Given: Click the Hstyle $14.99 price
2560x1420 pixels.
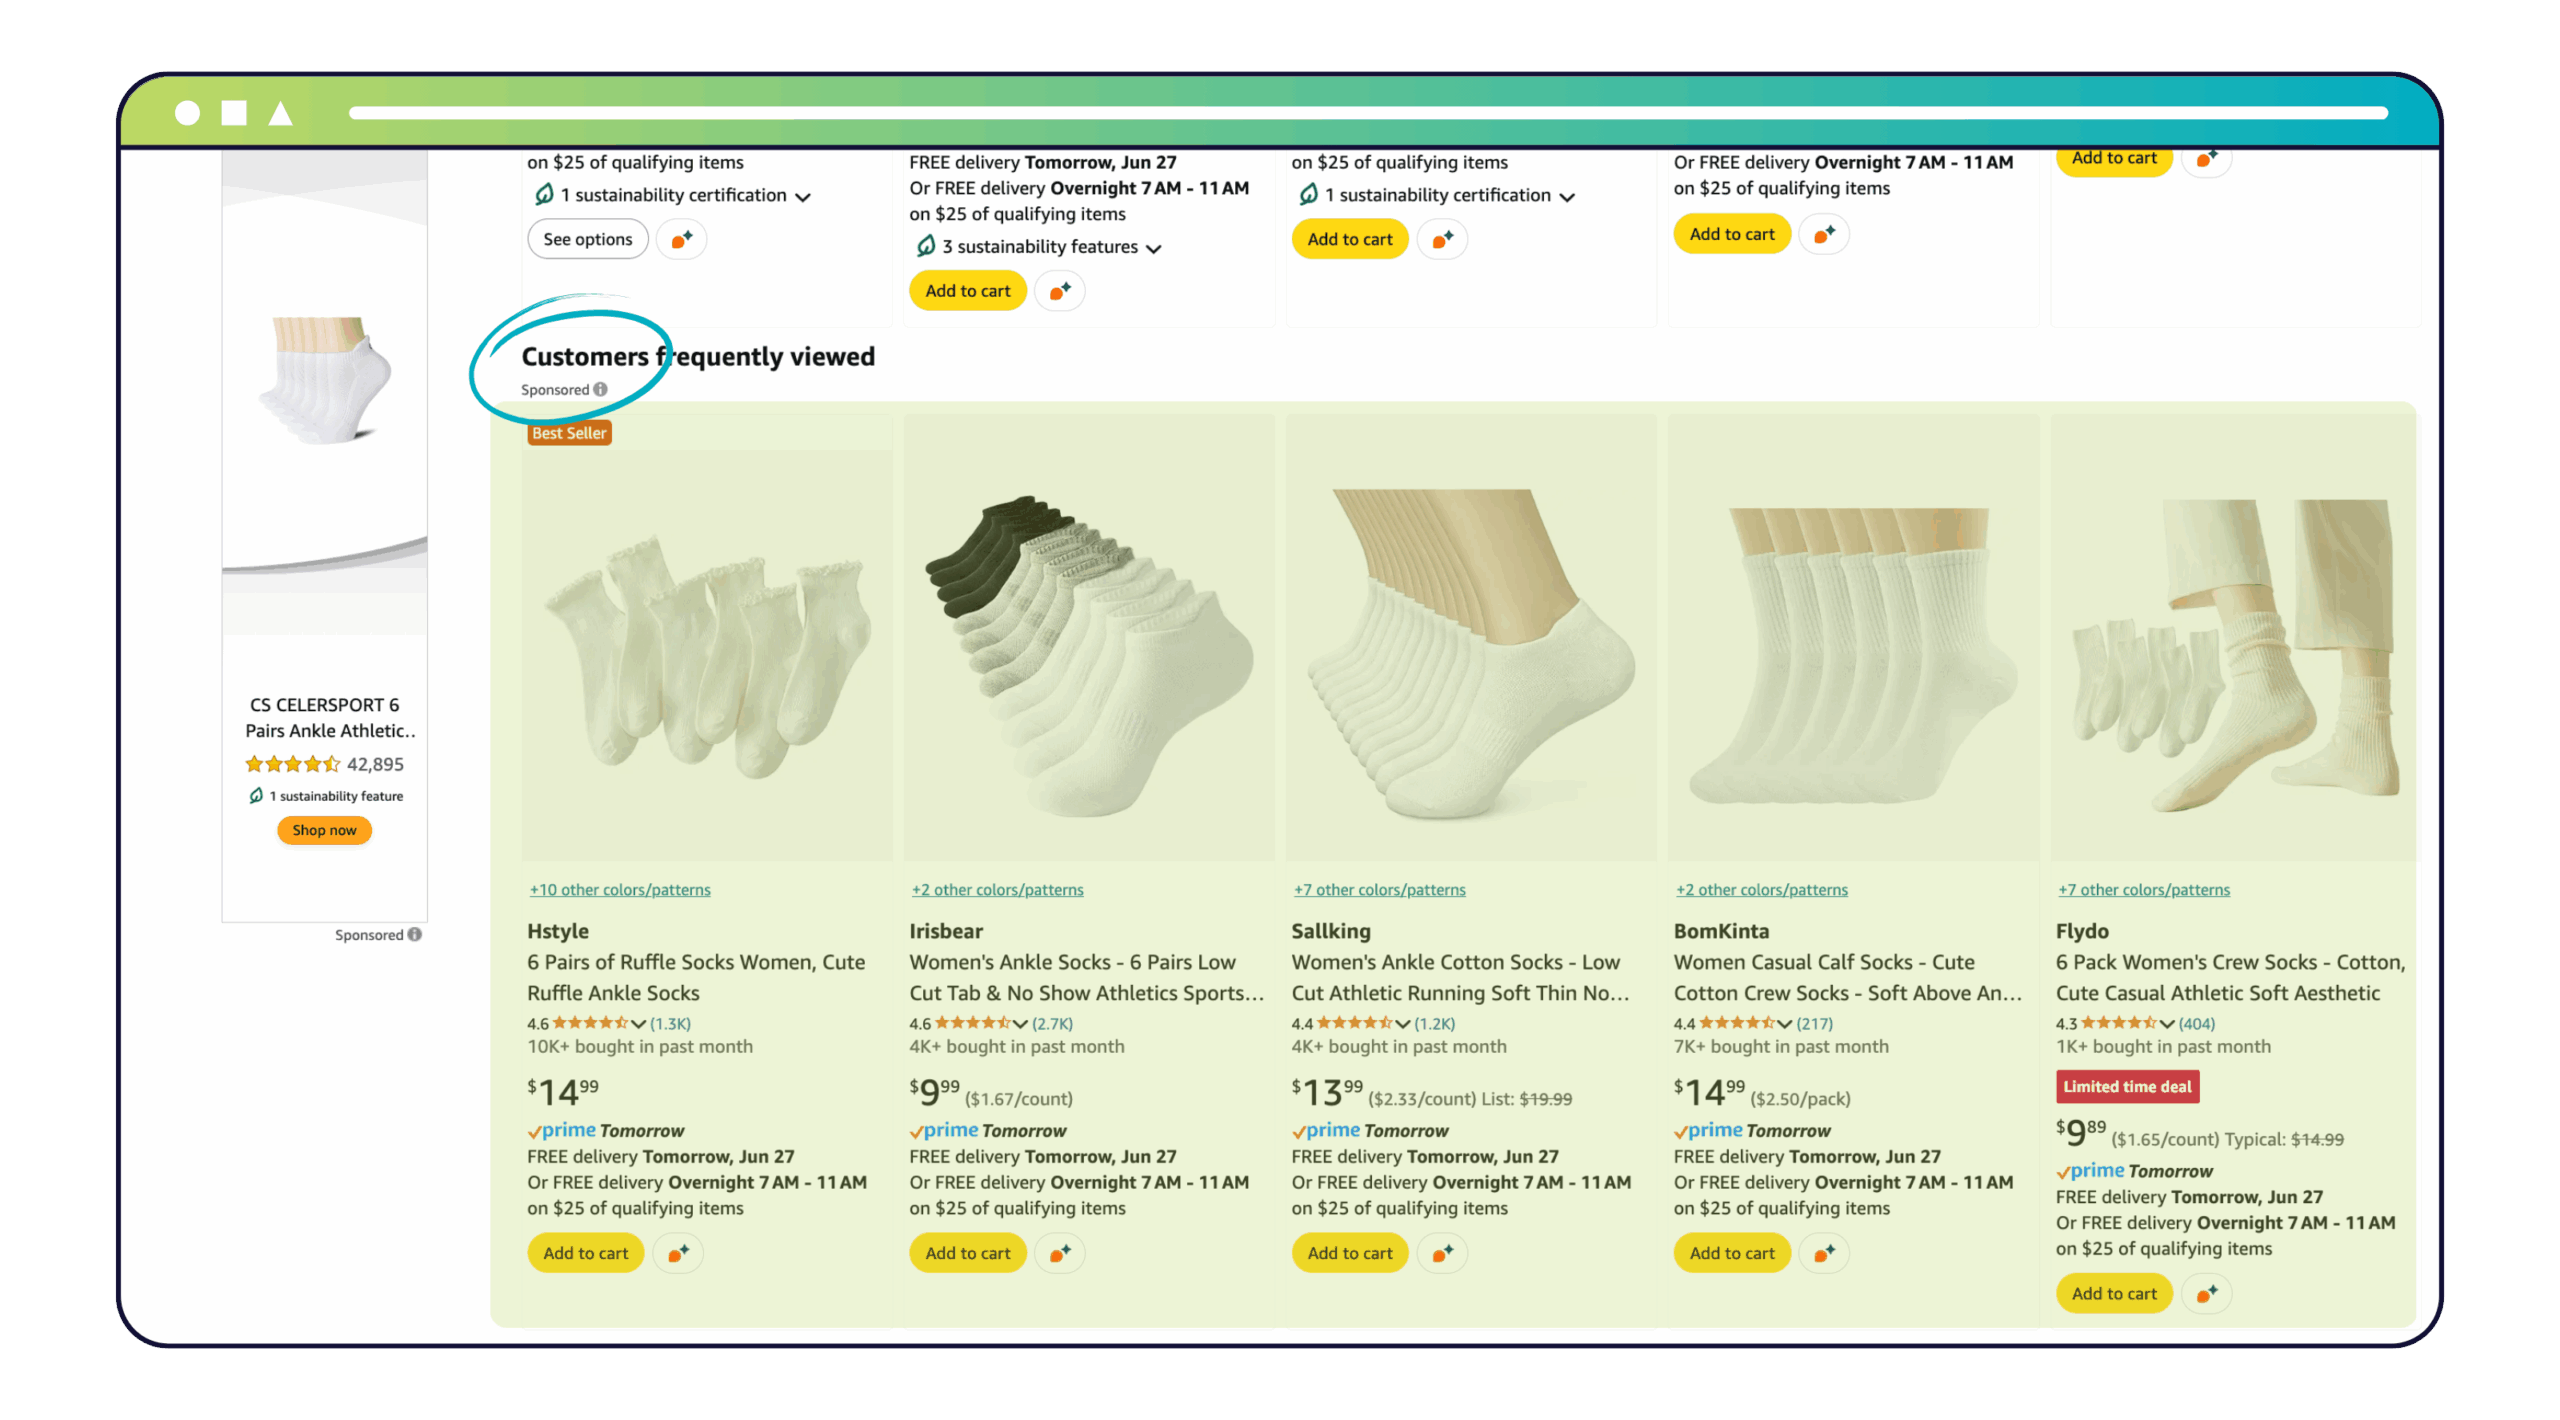Looking at the screenshot, I should (563, 1091).
